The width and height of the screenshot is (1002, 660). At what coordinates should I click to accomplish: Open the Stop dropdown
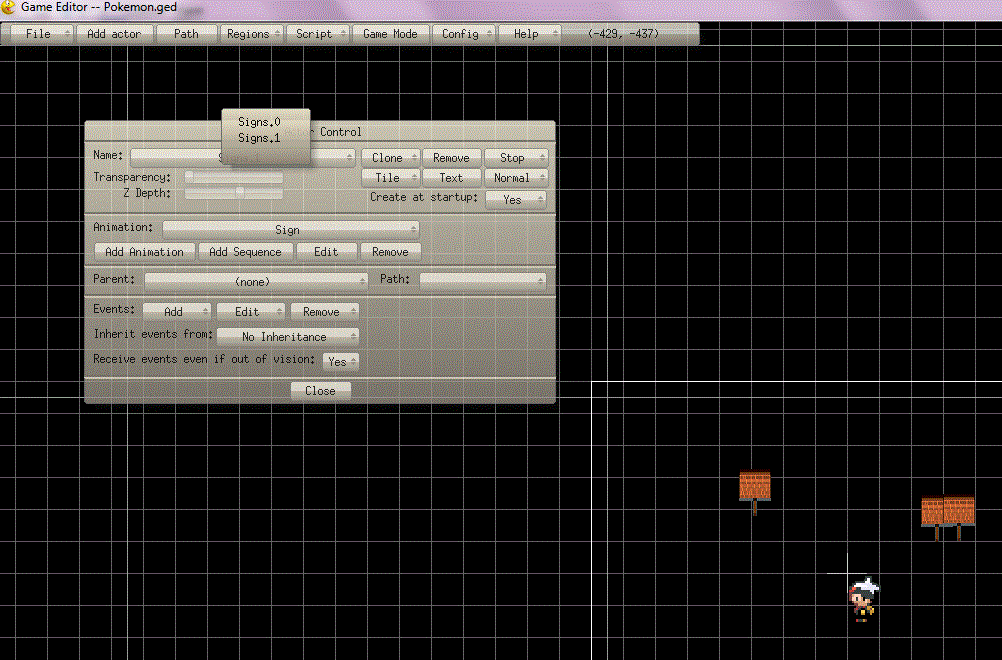516,158
